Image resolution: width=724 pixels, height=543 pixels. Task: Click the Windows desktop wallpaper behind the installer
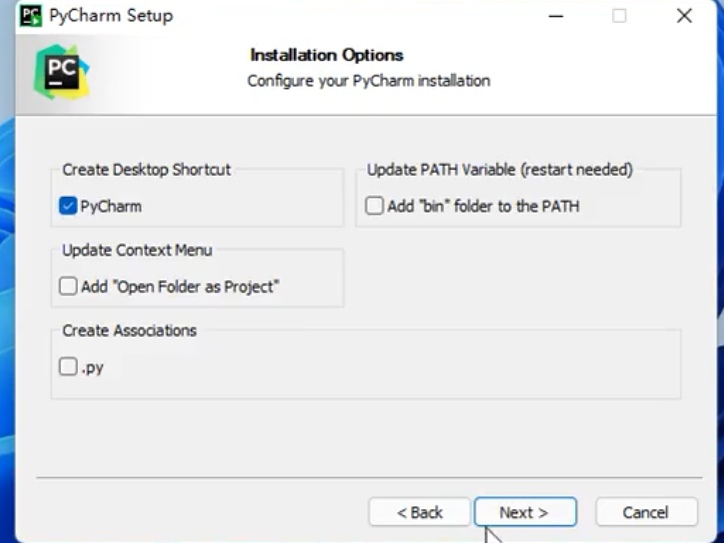pyautogui.click(x=7, y=300)
